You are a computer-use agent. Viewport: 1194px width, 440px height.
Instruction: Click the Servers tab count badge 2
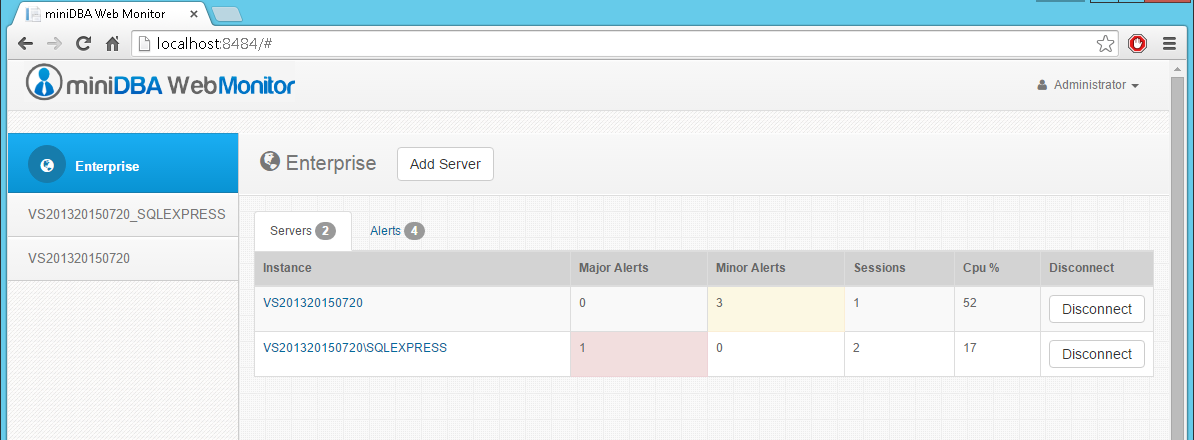pyautogui.click(x=325, y=231)
